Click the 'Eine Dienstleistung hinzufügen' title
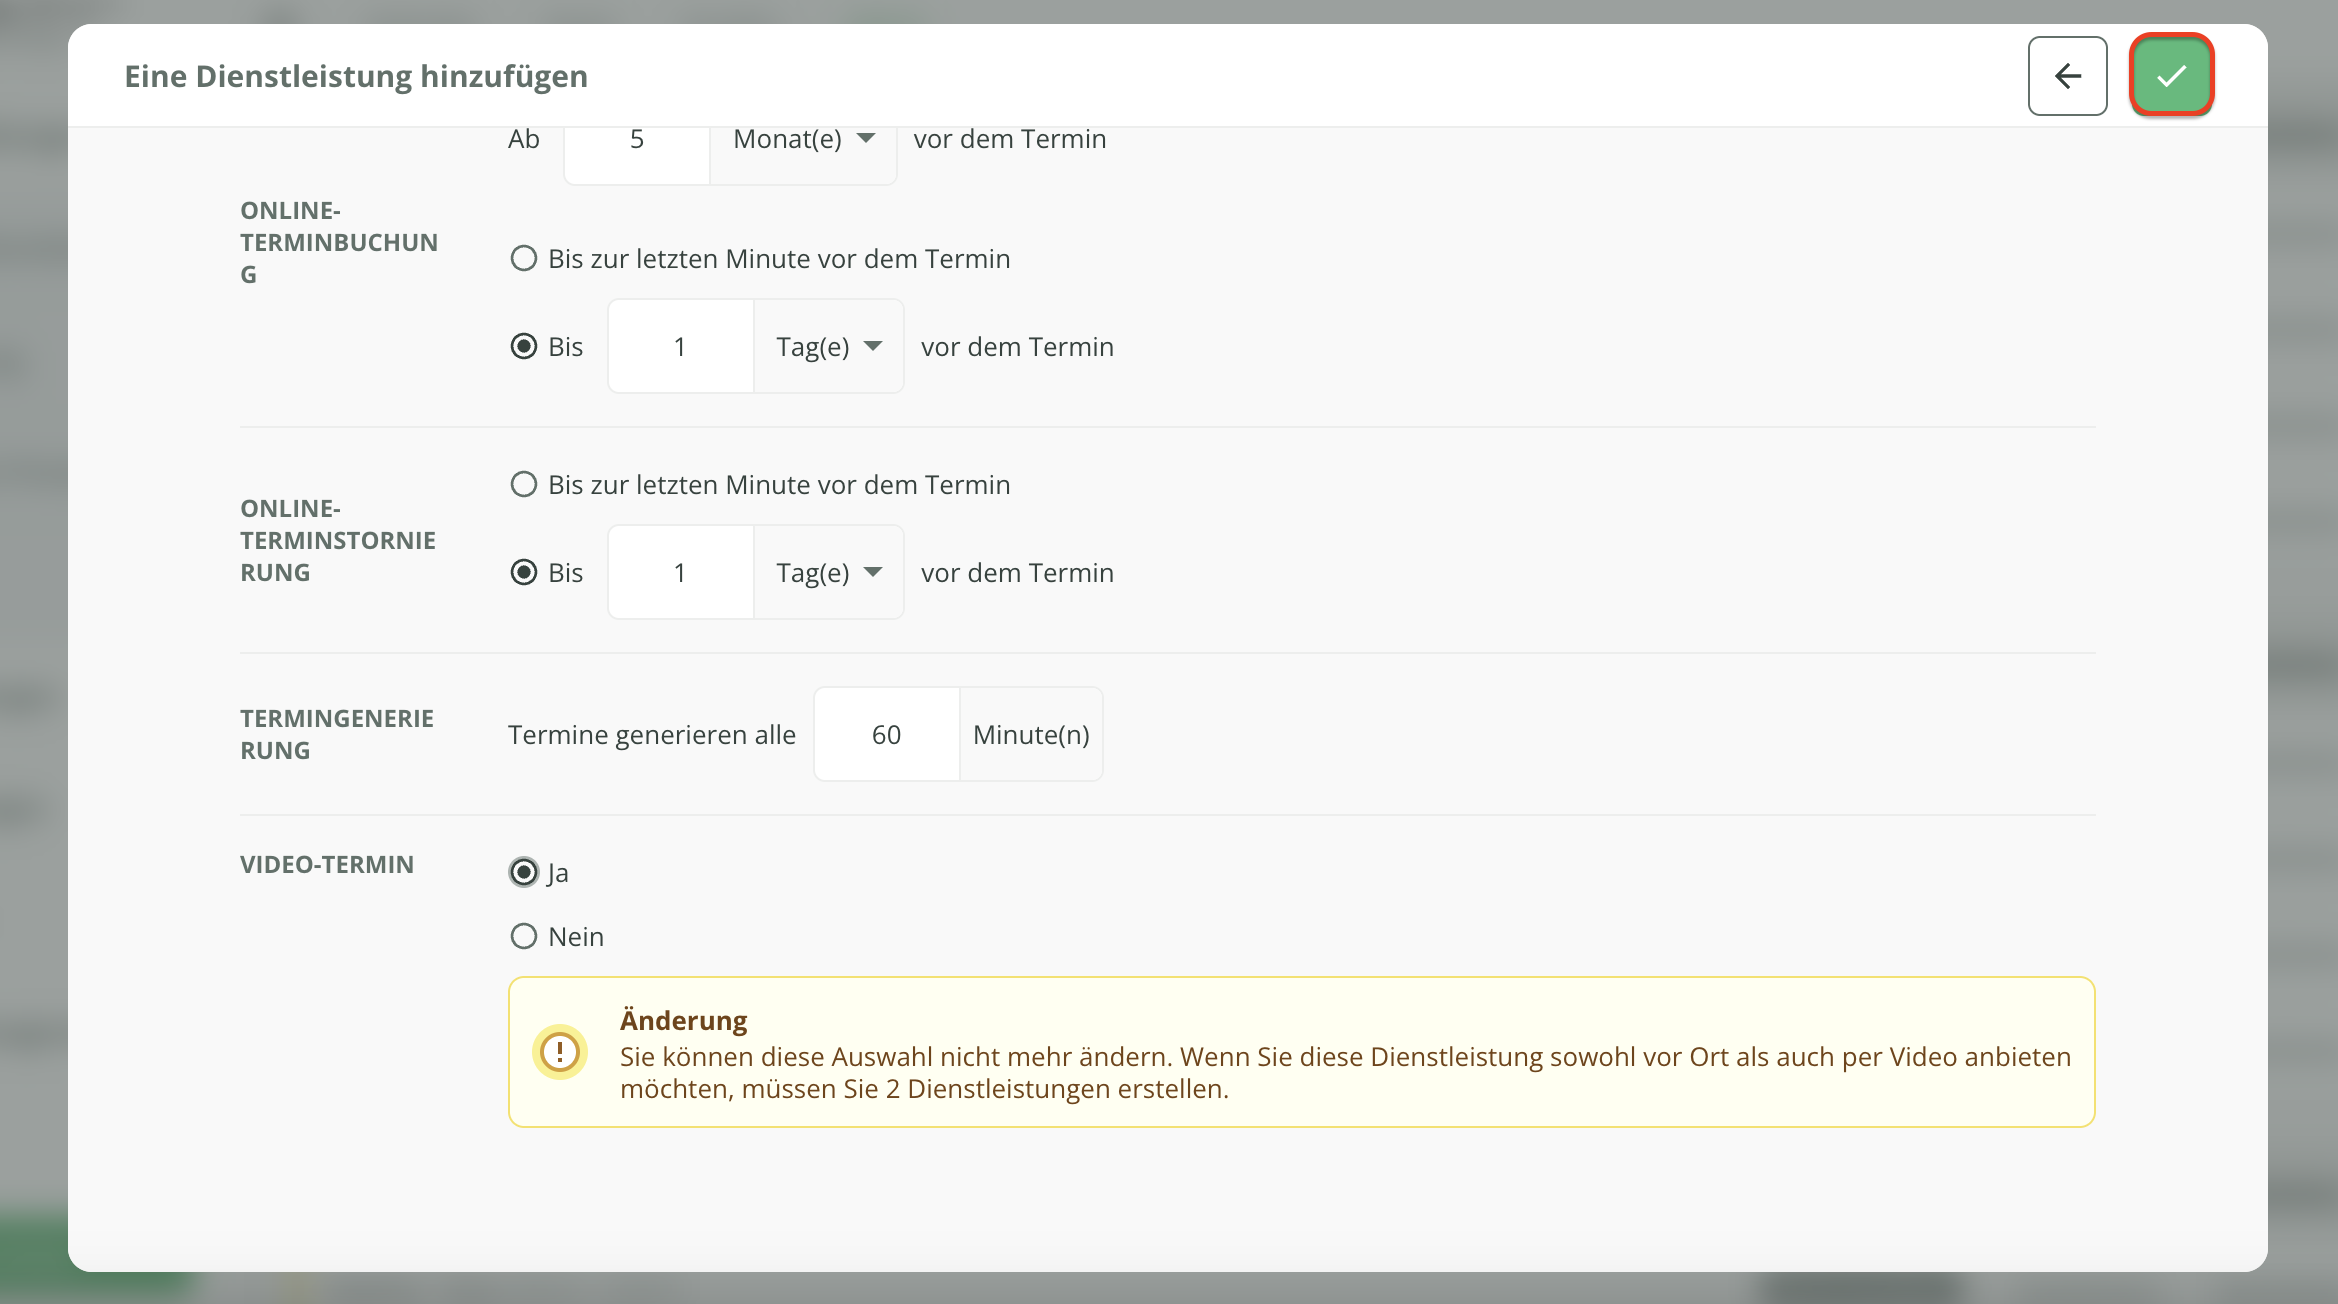The image size is (2338, 1304). coord(356,77)
